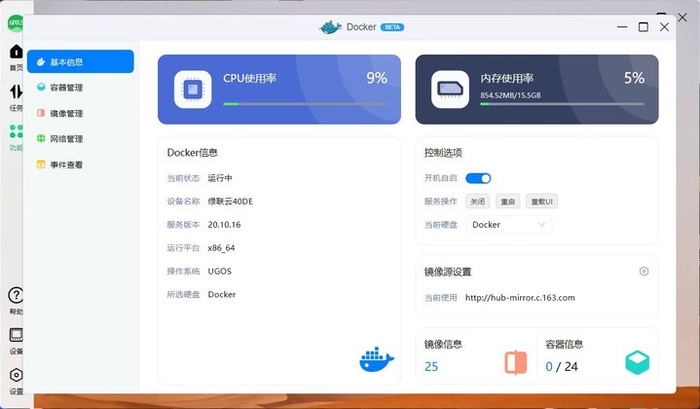Click the 854.52MB/15.5GB memory text

click(511, 95)
